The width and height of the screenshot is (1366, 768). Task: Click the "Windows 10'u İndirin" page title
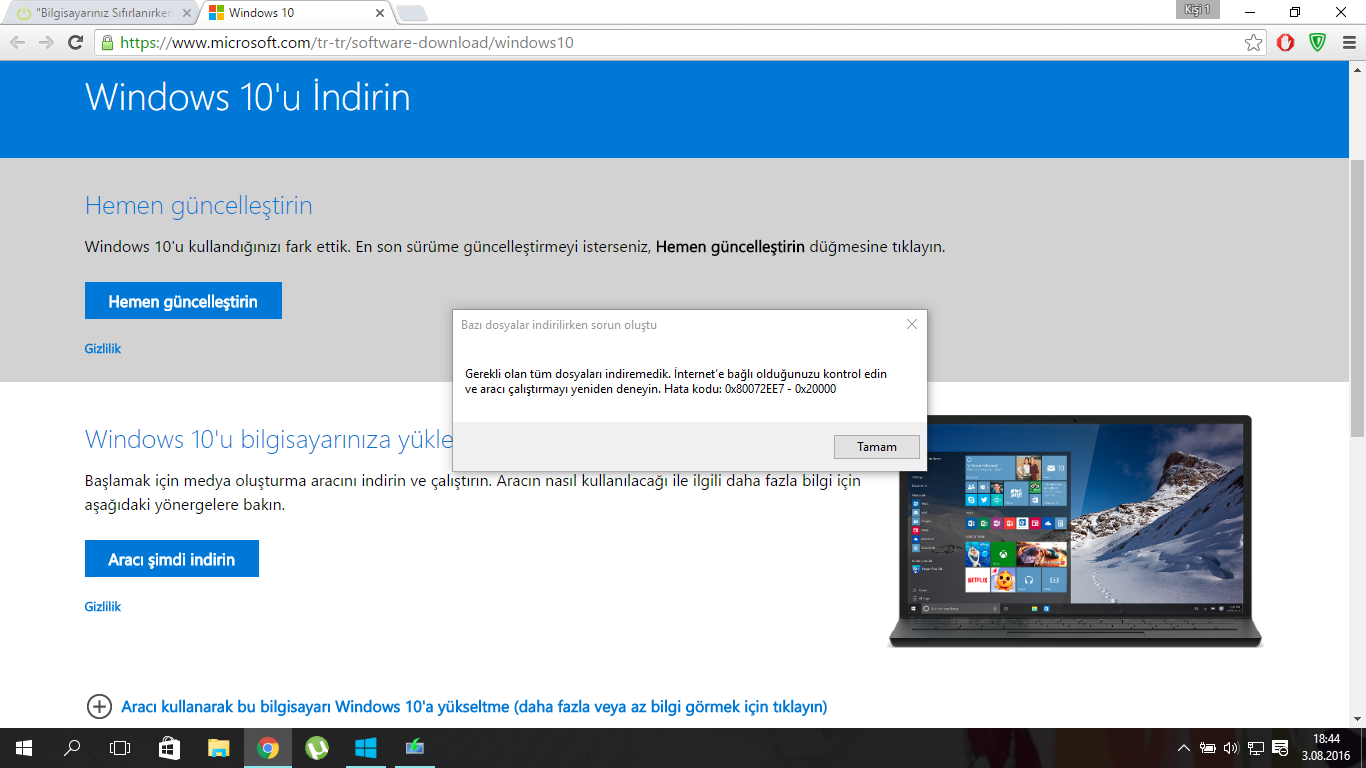pos(248,97)
